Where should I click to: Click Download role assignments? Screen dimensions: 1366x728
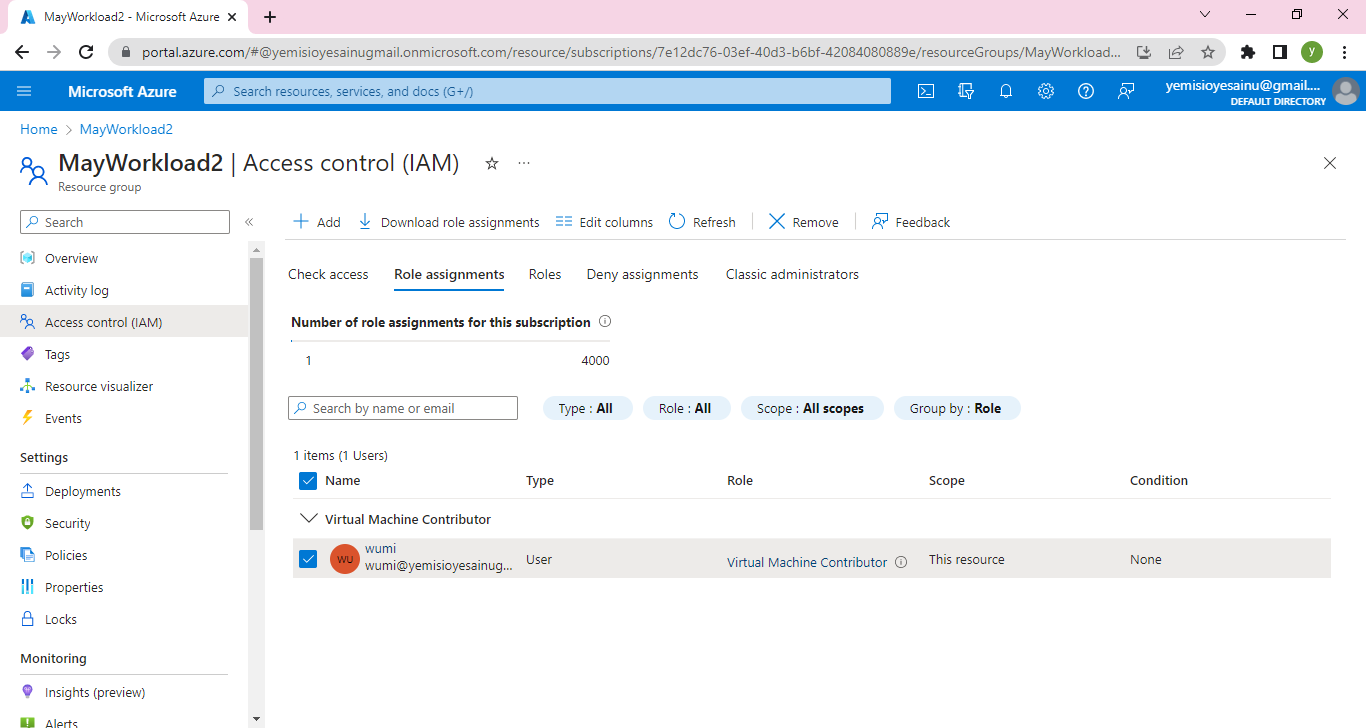tap(448, 222)
